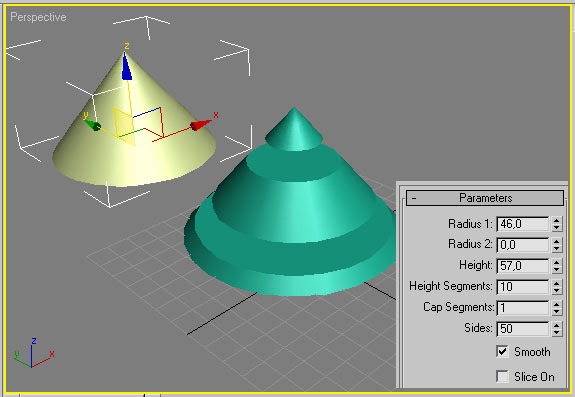Click the Cap Segments value field
The image size is (575, 397).
[523, 308]
